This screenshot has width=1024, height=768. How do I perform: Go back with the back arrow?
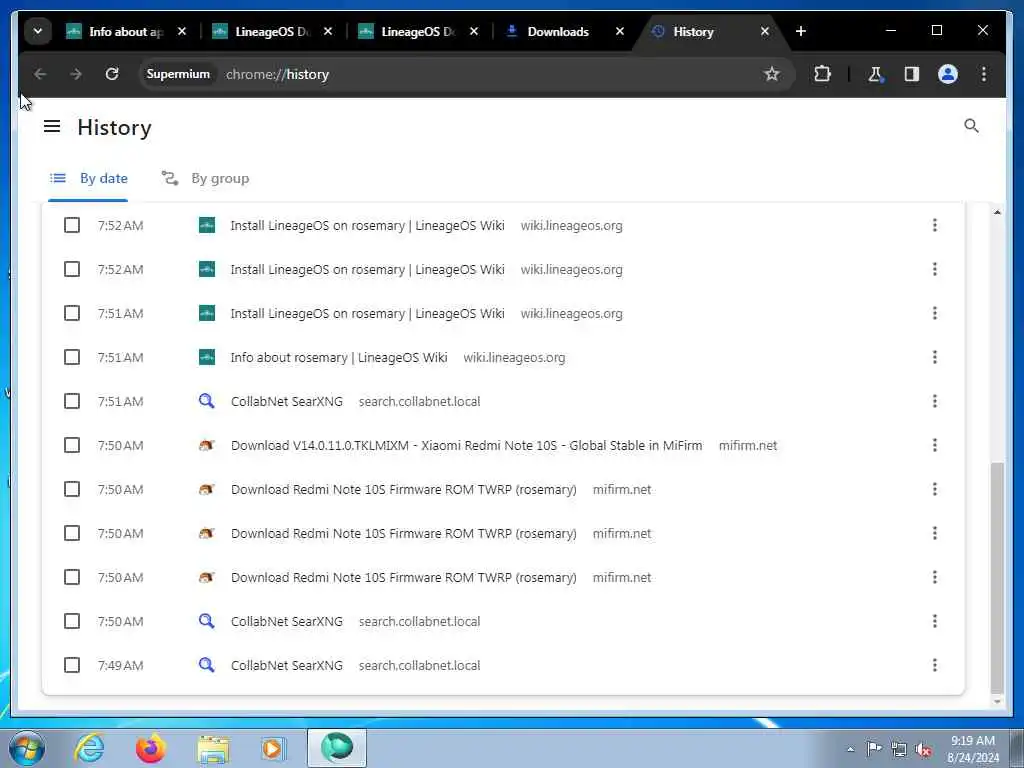tap(40, 74)
